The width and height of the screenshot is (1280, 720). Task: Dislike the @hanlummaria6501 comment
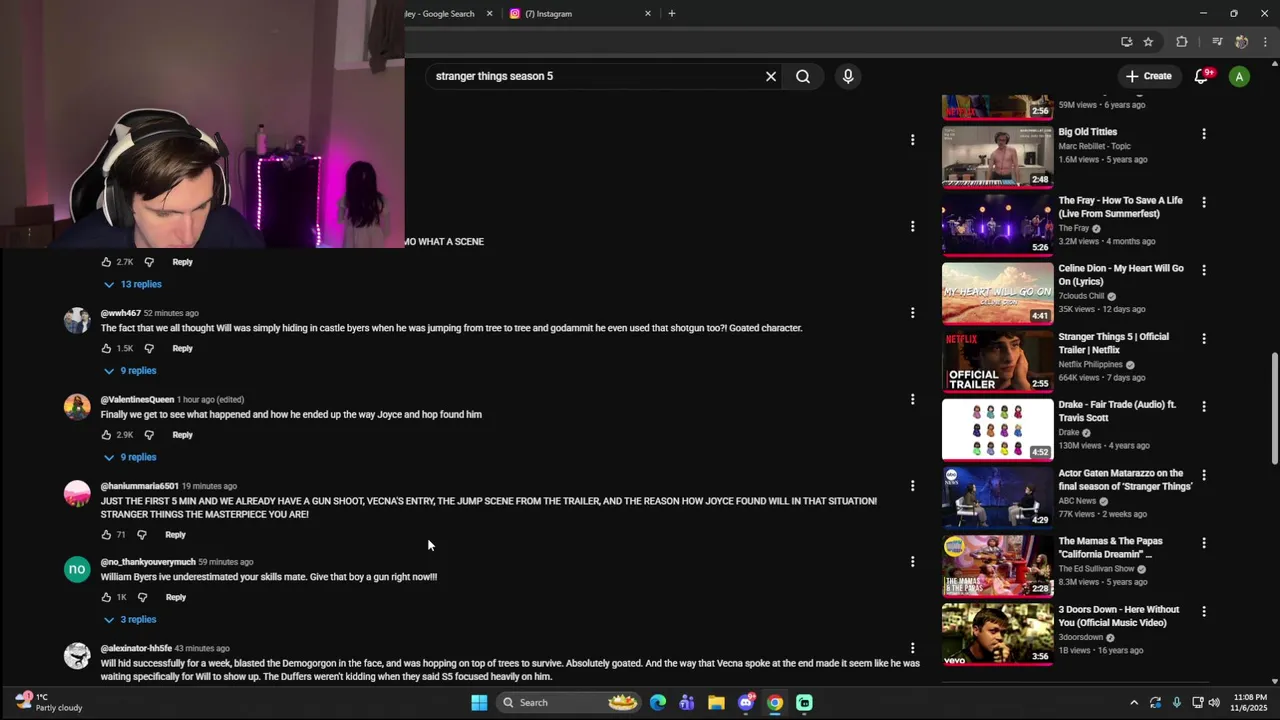[x=142, y=535]
